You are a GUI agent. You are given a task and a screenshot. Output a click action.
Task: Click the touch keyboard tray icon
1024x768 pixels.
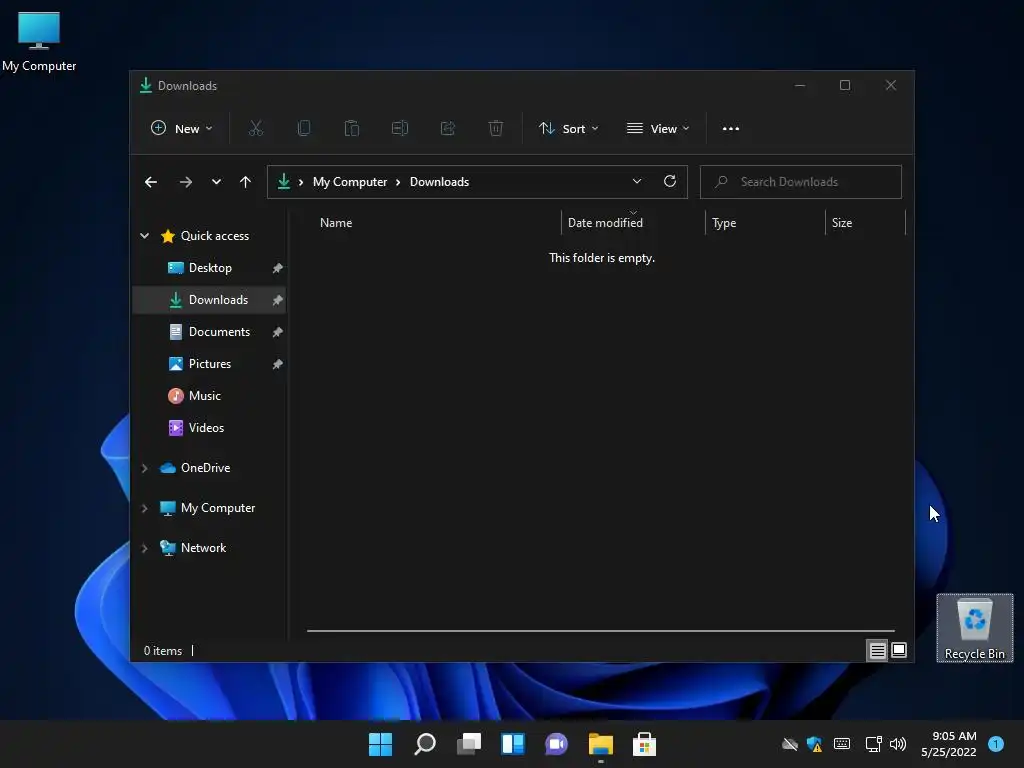click(842, 744)
